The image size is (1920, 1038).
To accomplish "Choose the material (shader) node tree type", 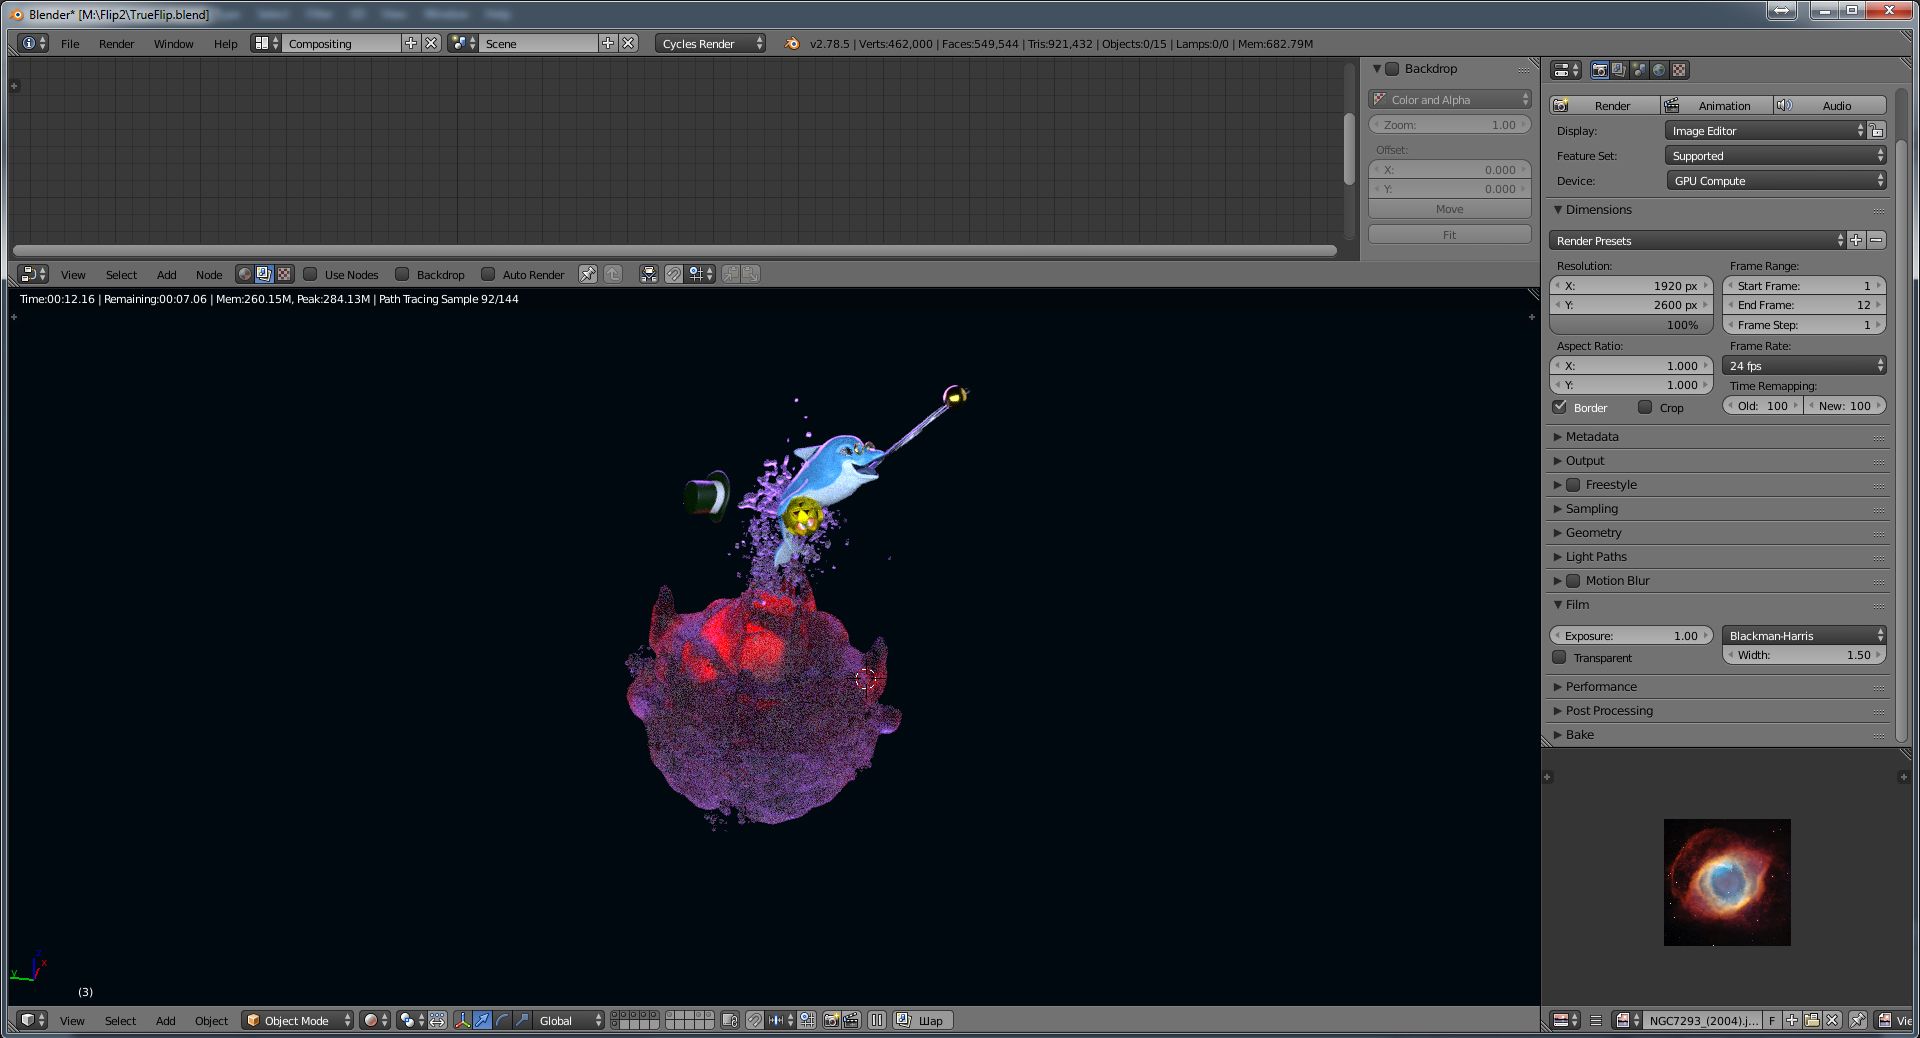I will click(x=245, y=274).
